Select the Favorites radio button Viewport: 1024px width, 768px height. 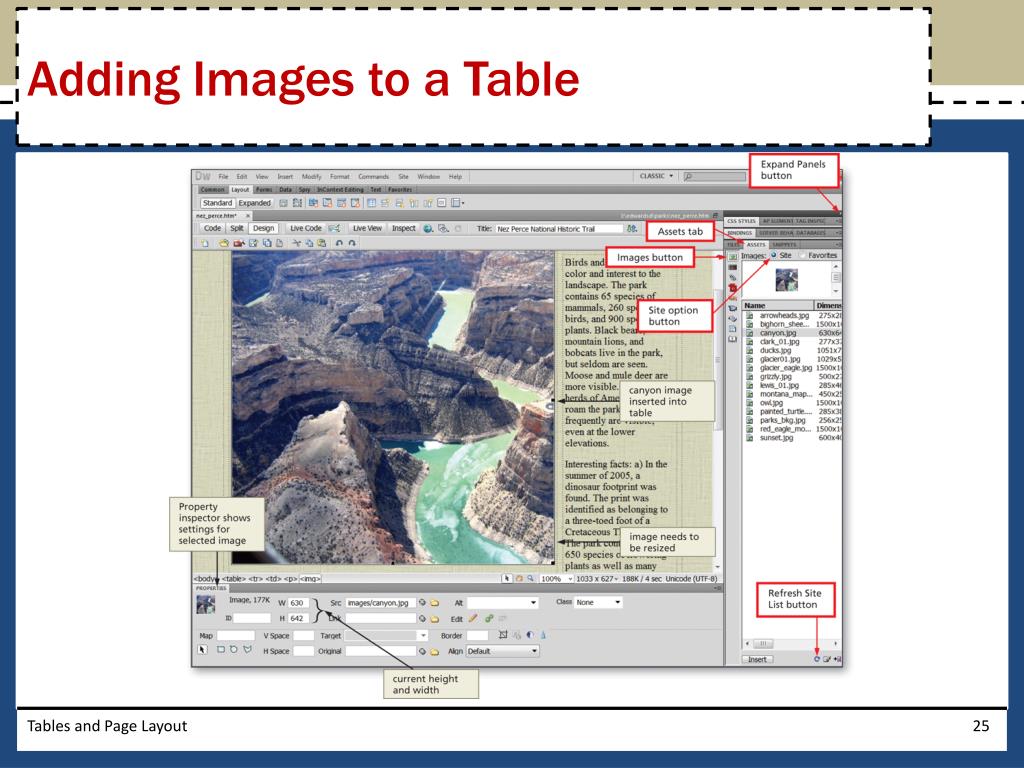[x=803, y=255]
